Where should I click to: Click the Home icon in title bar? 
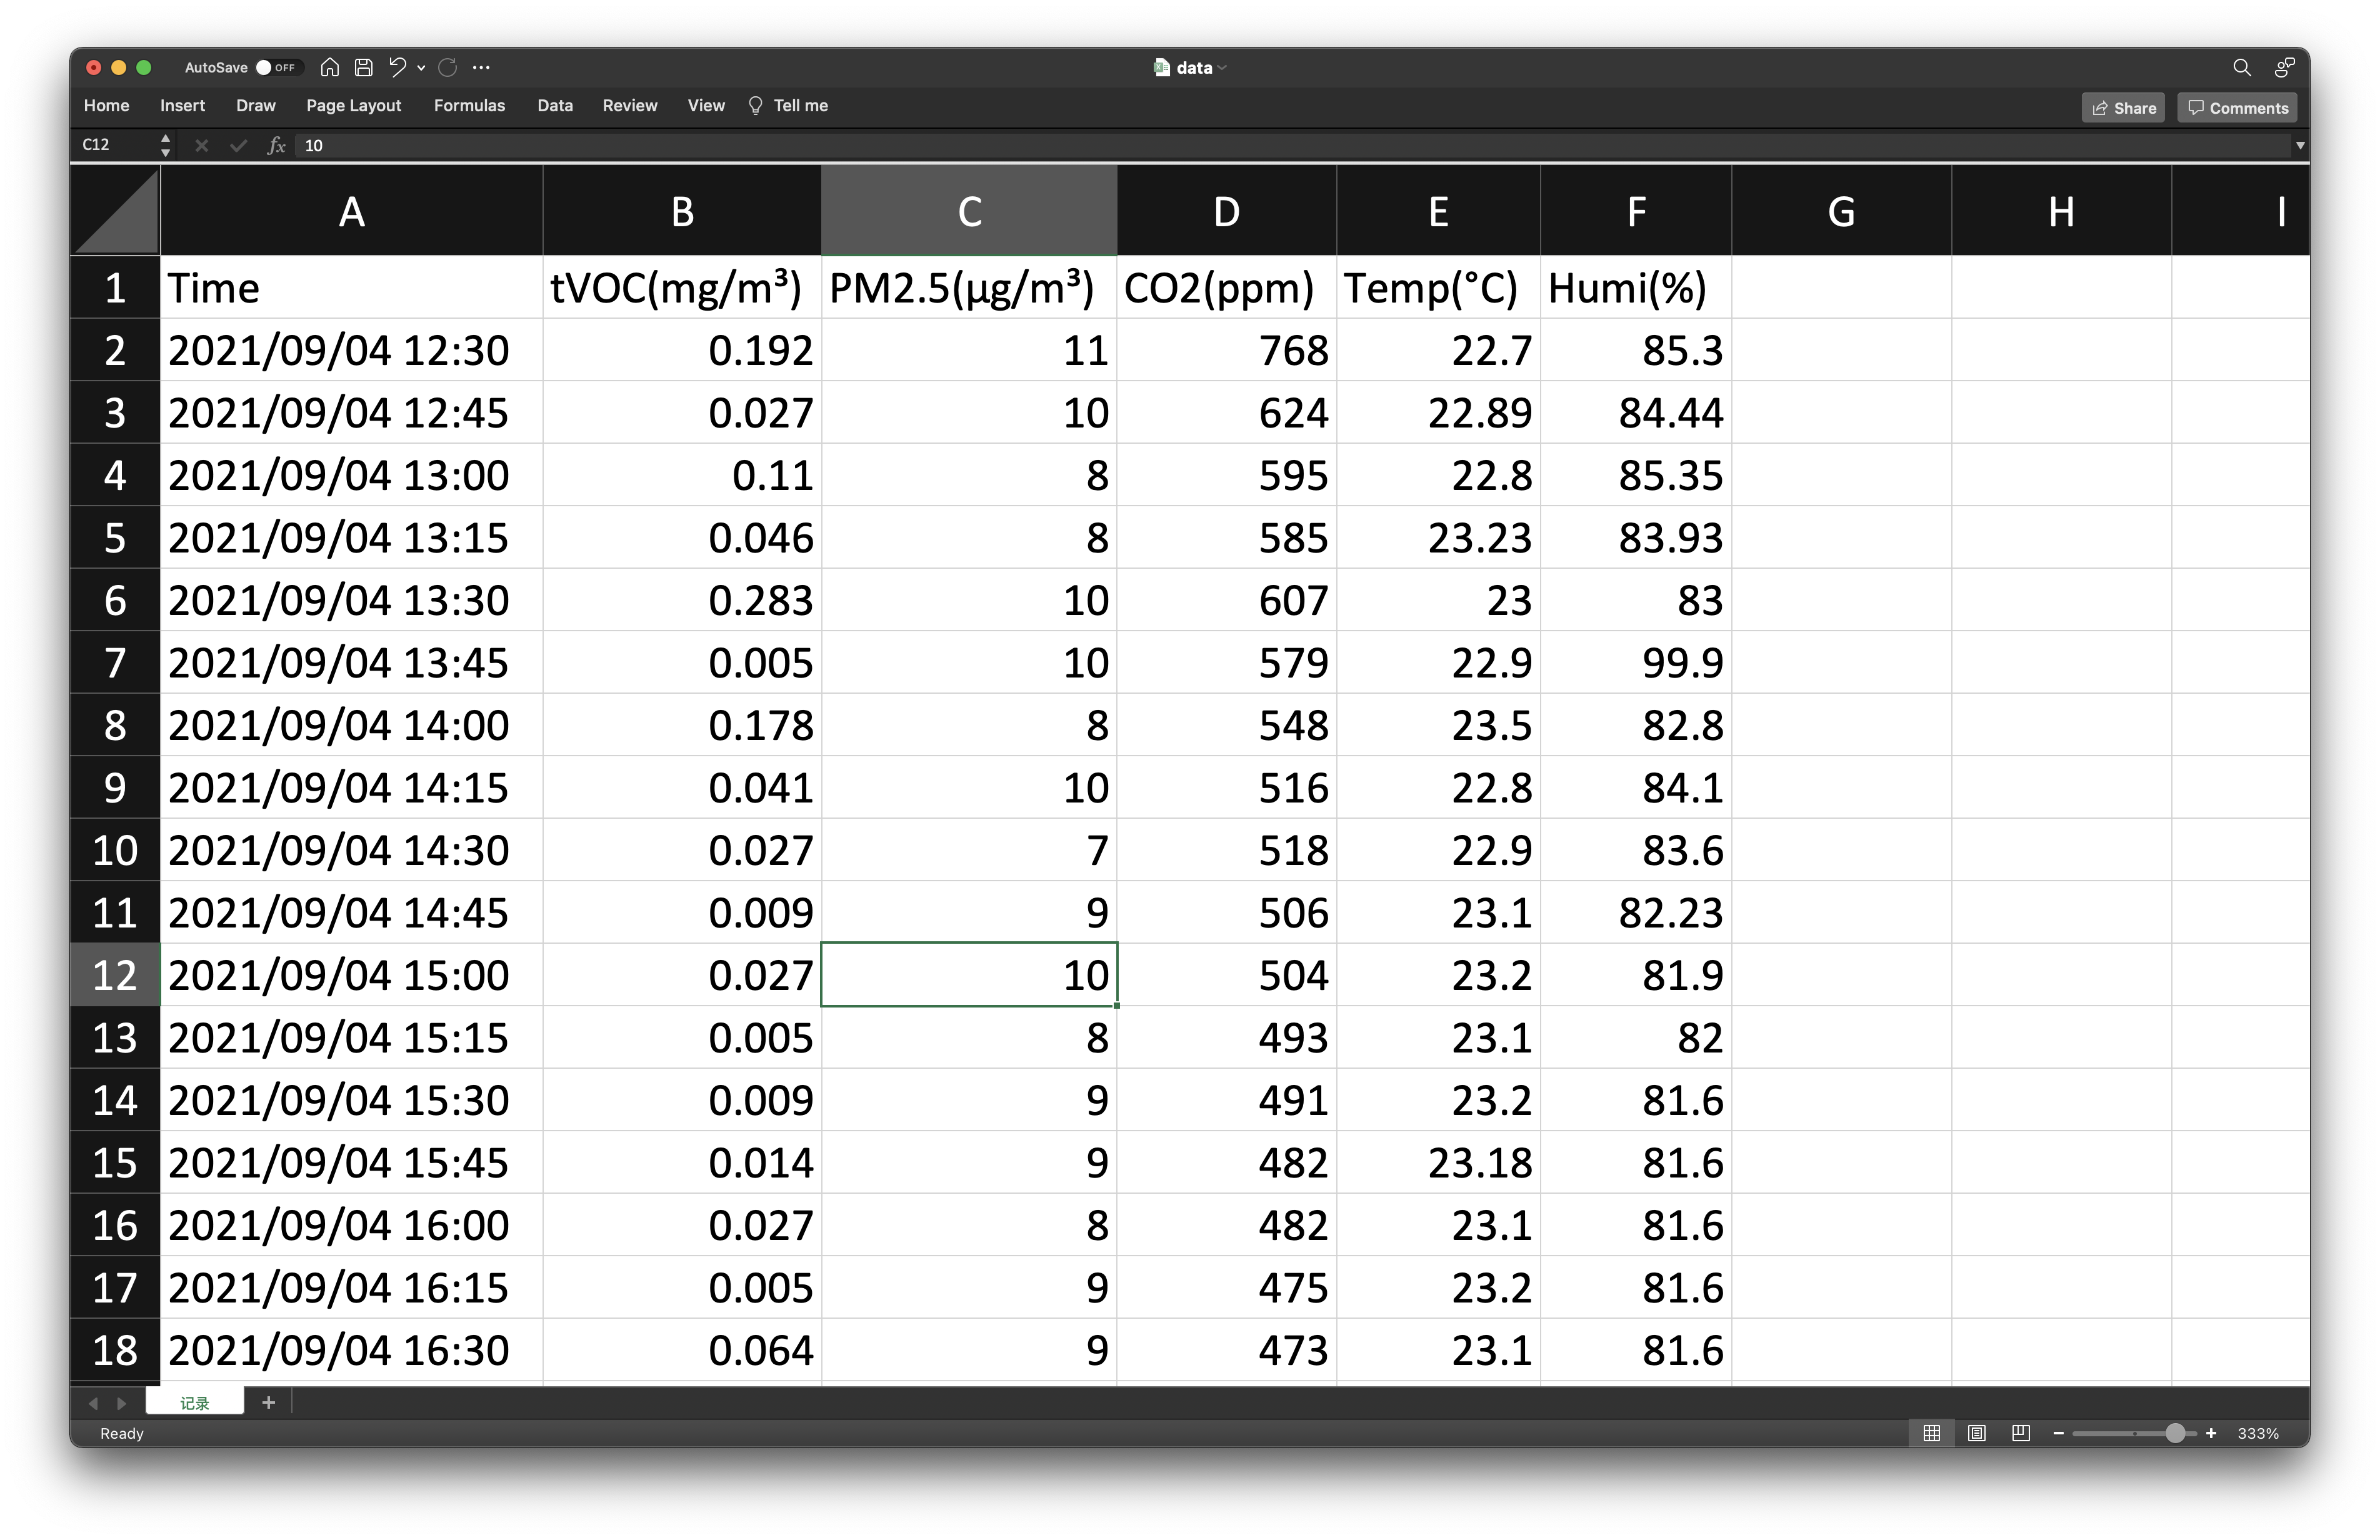tap(330, 67)
